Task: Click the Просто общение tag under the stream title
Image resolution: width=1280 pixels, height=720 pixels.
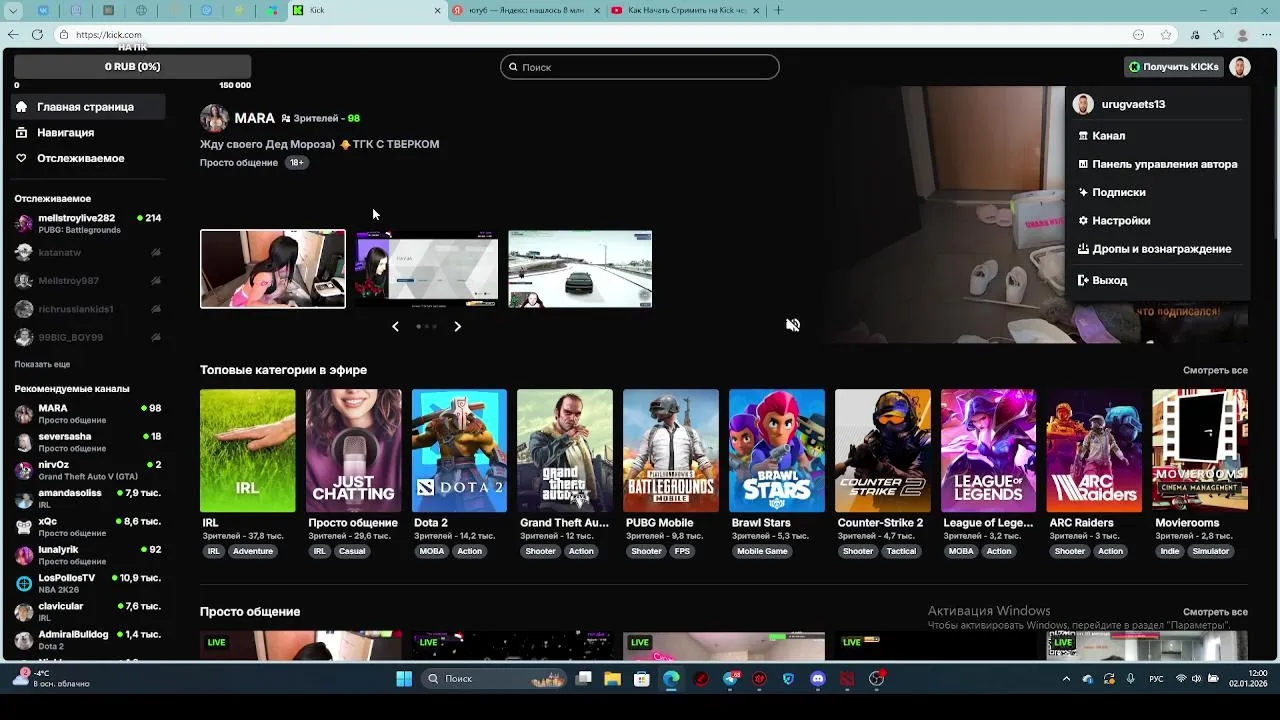Action: coord(239,163)
